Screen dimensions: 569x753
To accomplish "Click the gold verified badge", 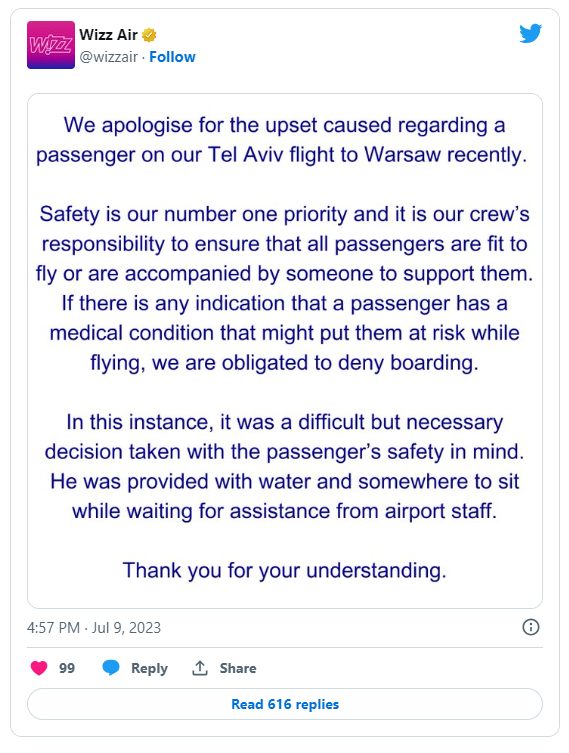I will point(149,35).
